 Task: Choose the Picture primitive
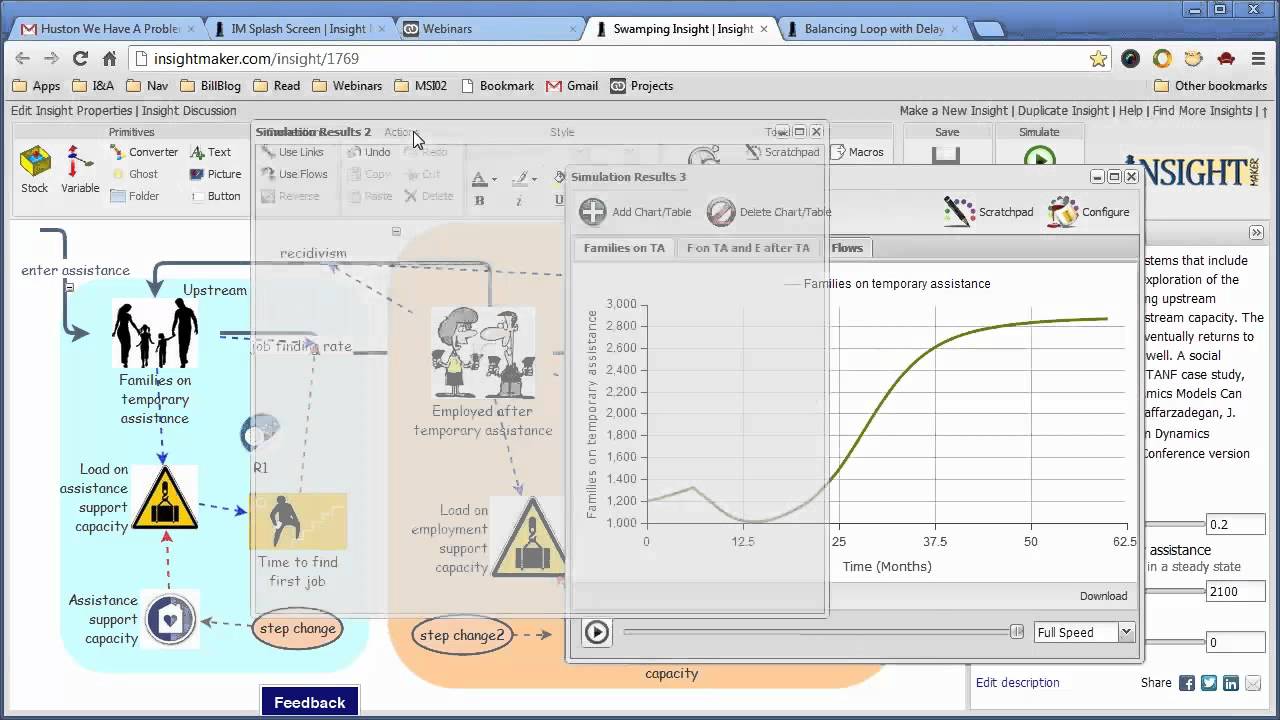pos(215,174)
